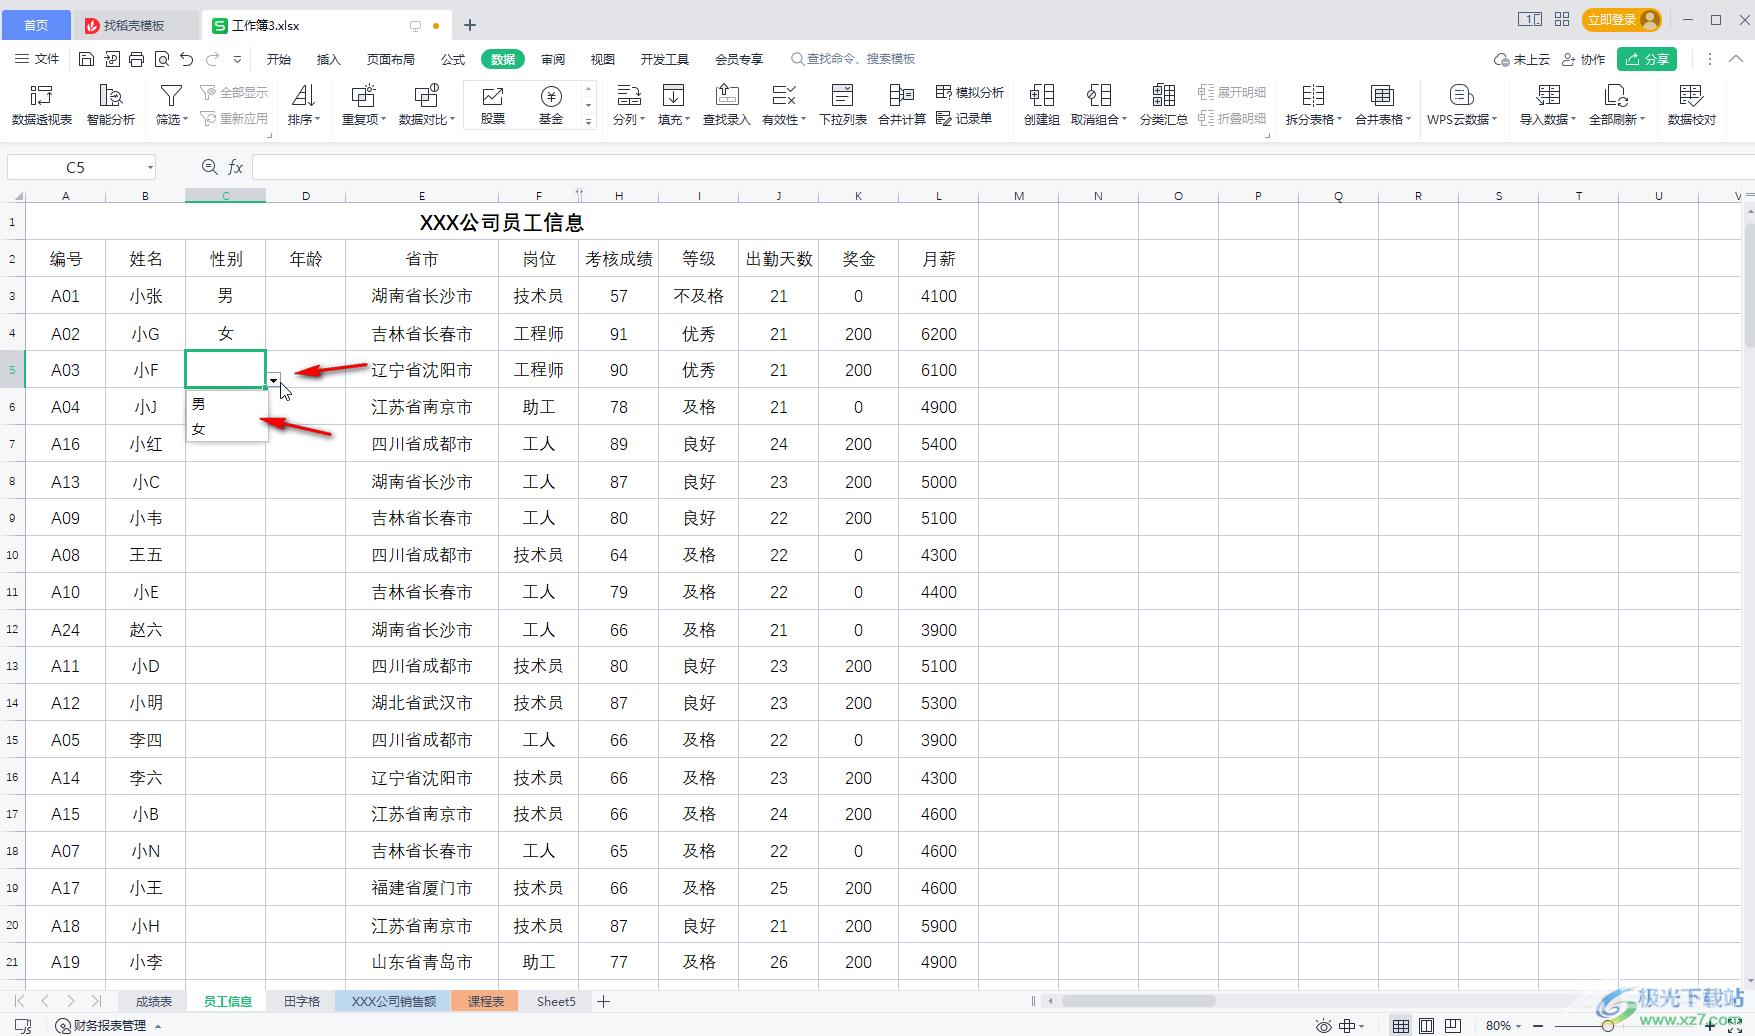Open the 文件 file menu
This screenshot has height=1036, width=1755.
click(37, 59)
